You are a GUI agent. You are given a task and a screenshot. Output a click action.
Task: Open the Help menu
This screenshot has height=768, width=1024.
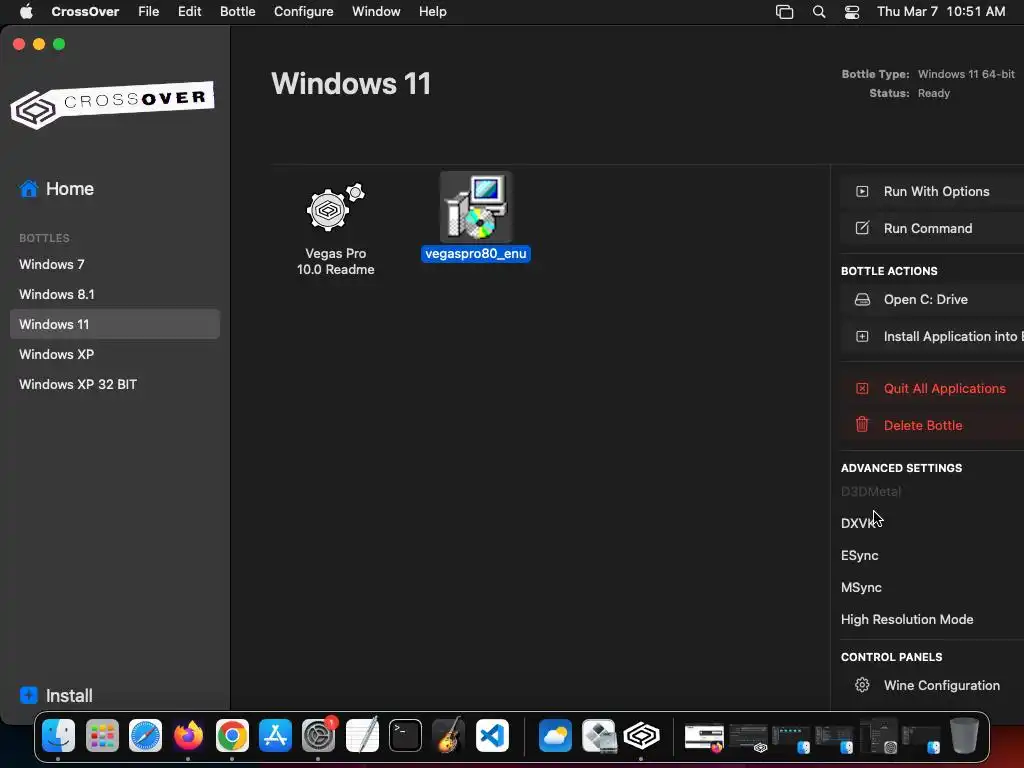click(x=432, y=12)
